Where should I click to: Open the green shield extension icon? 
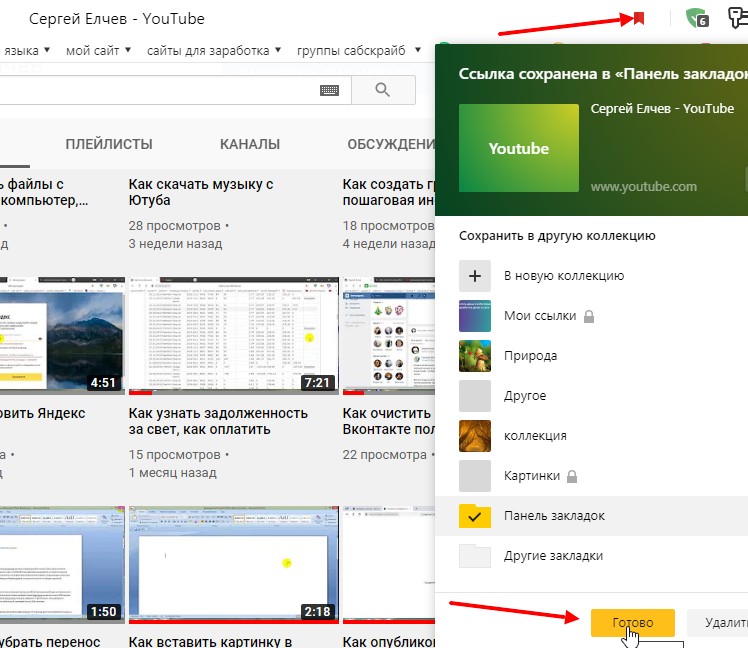point(697,18)
